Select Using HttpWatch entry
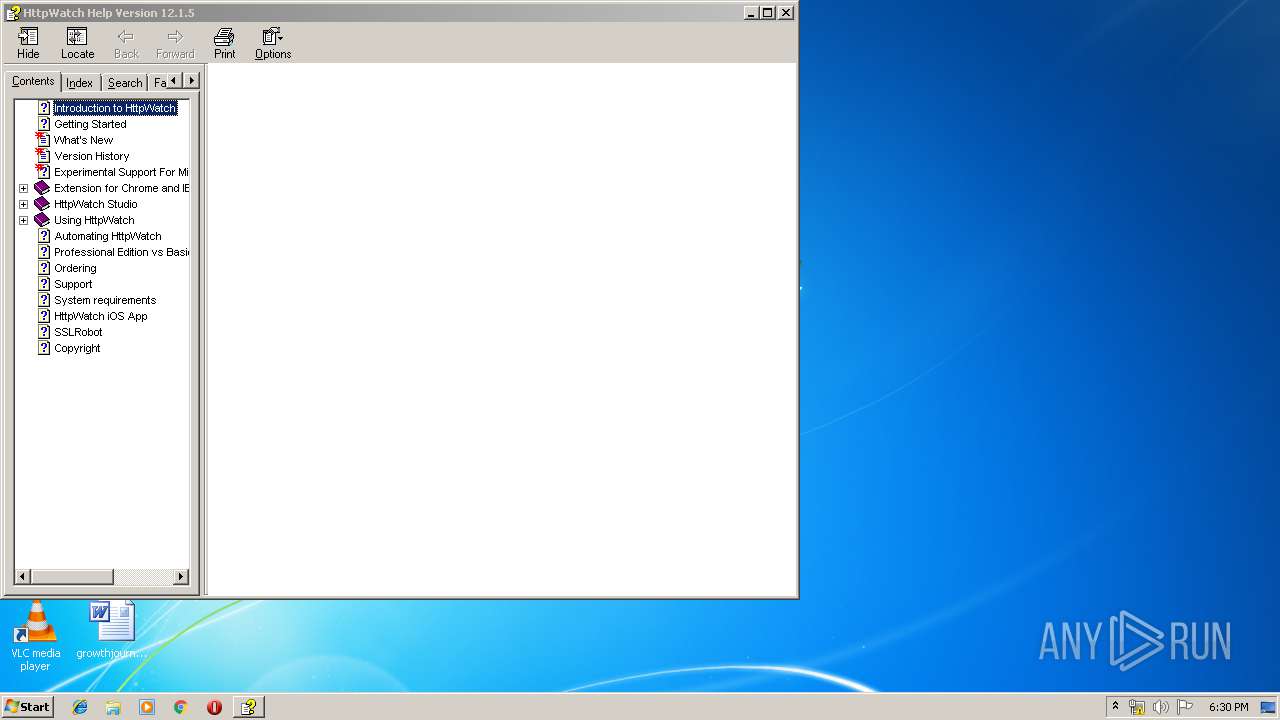 [94, 220]
